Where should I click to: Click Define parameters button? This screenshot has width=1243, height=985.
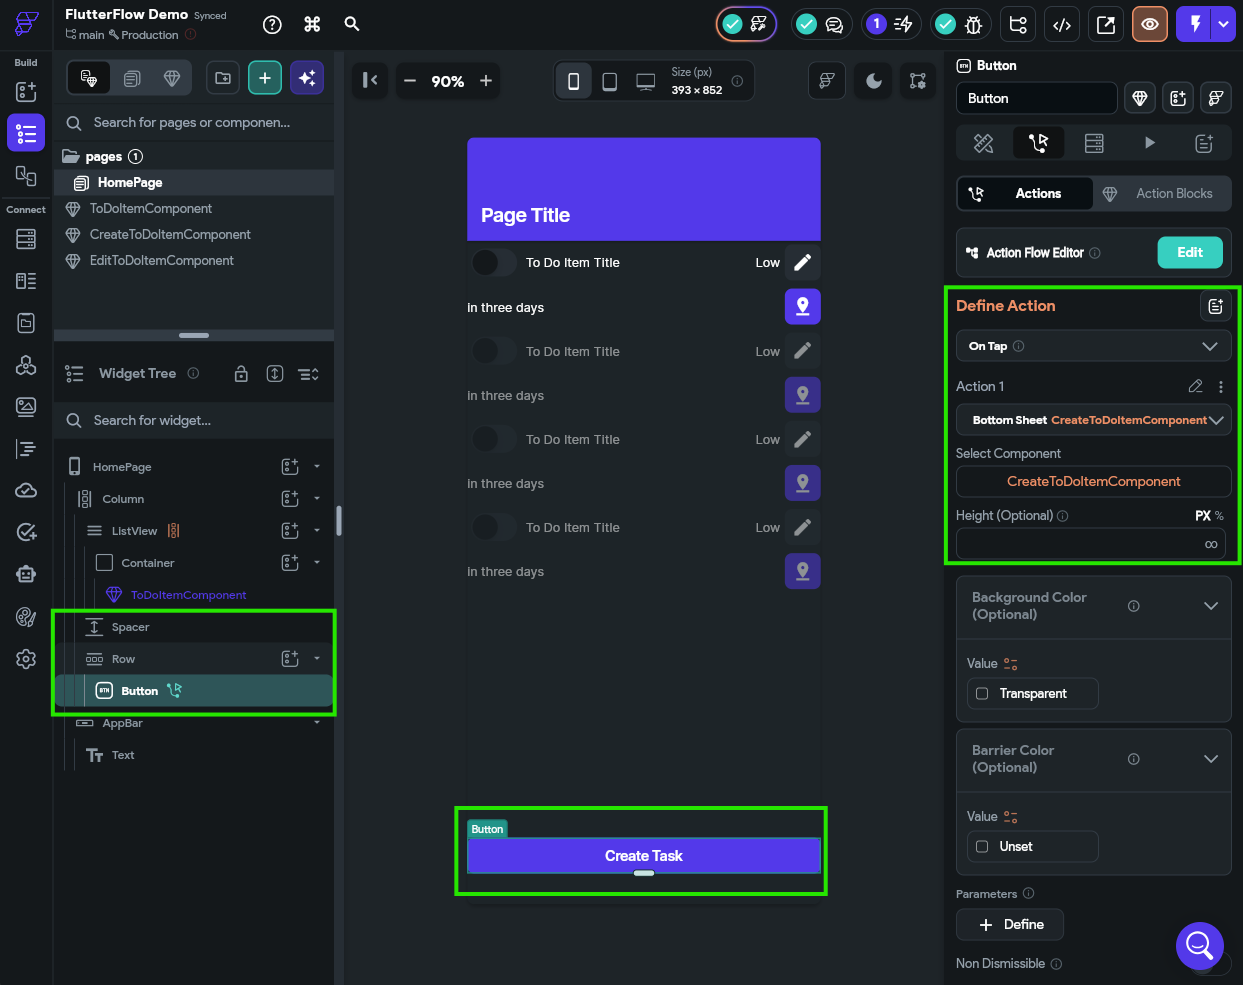point(1010,924)
